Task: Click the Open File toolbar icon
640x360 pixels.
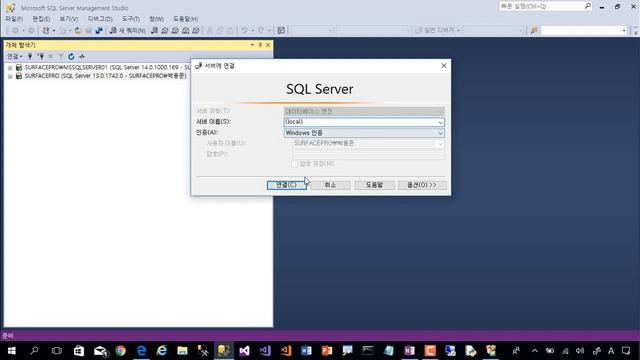Action: 78,31
